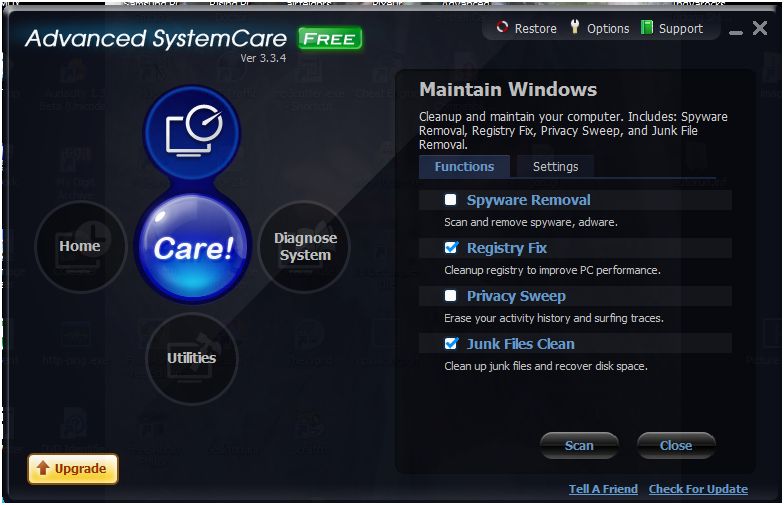Open the Check For Update link
The image size is (784, 505).
(698, 489)
